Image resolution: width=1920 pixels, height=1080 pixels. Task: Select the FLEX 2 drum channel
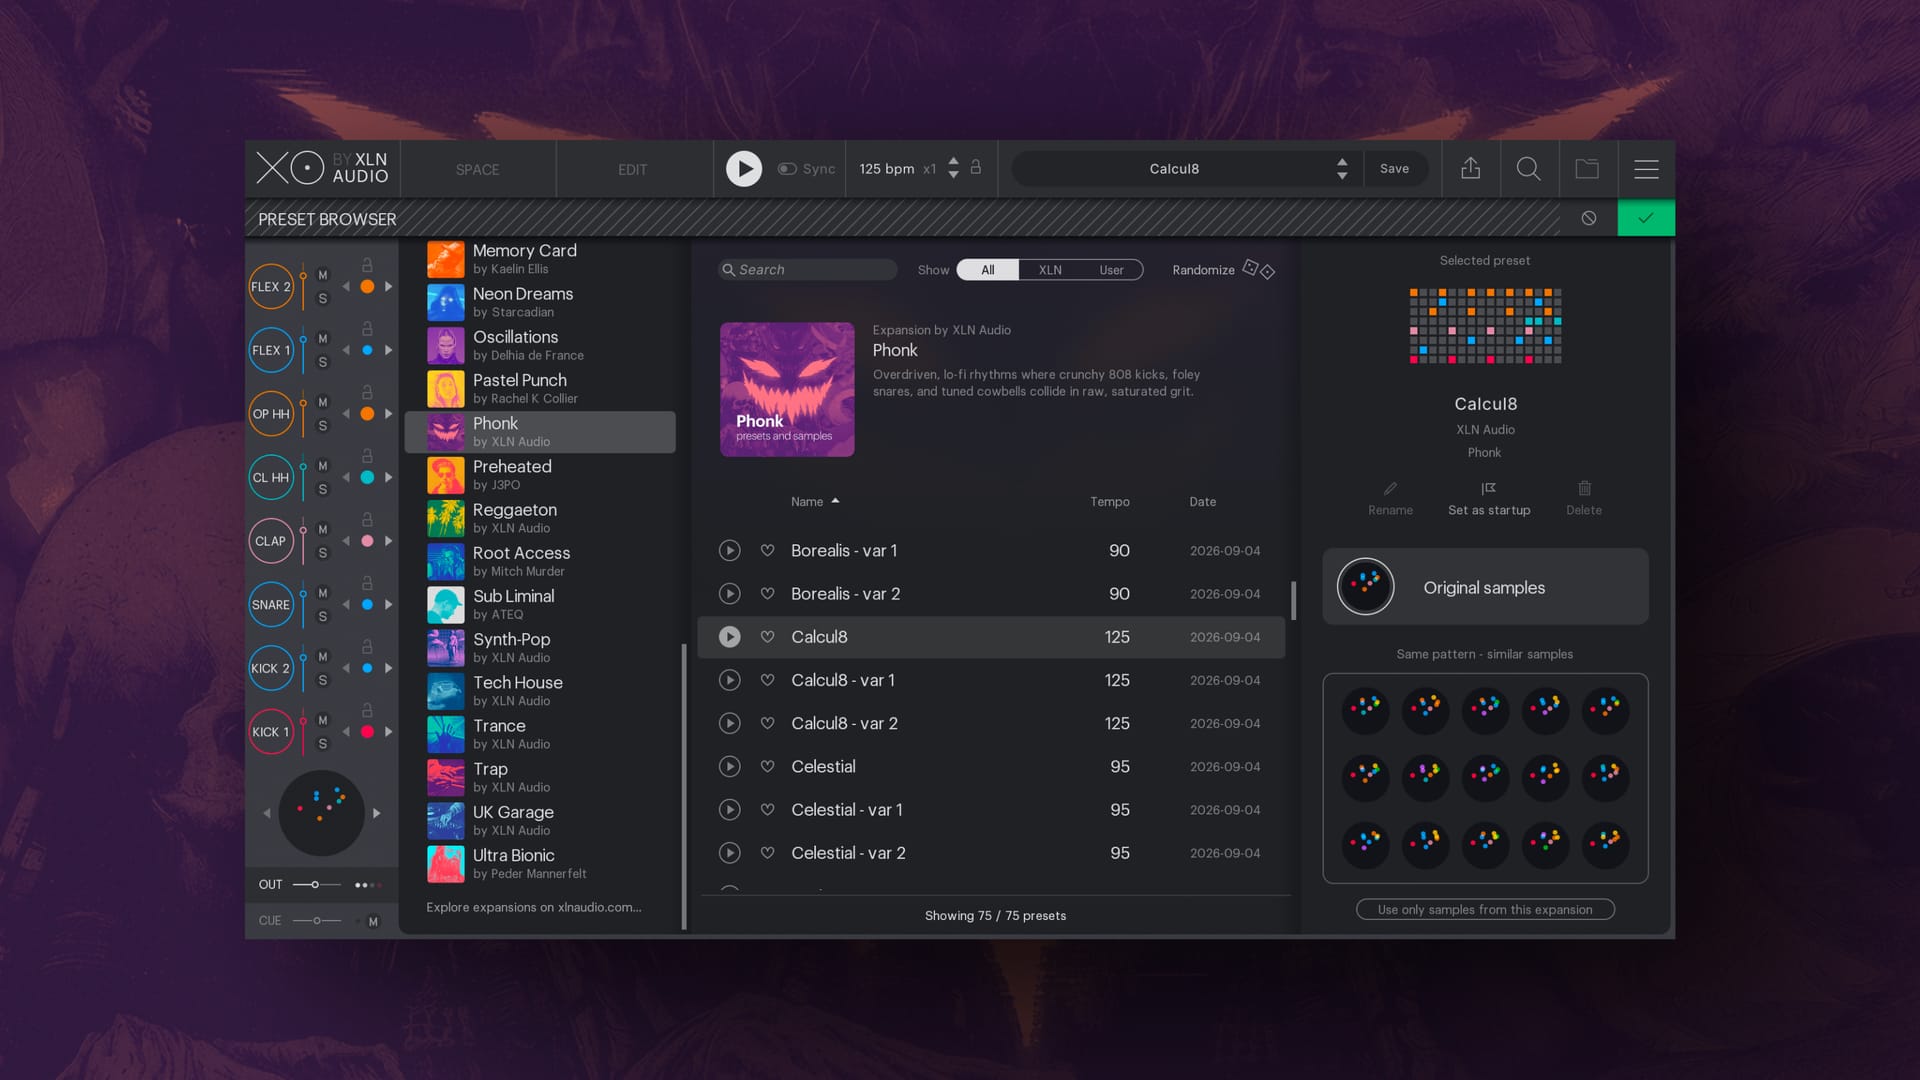click(271, 287)
